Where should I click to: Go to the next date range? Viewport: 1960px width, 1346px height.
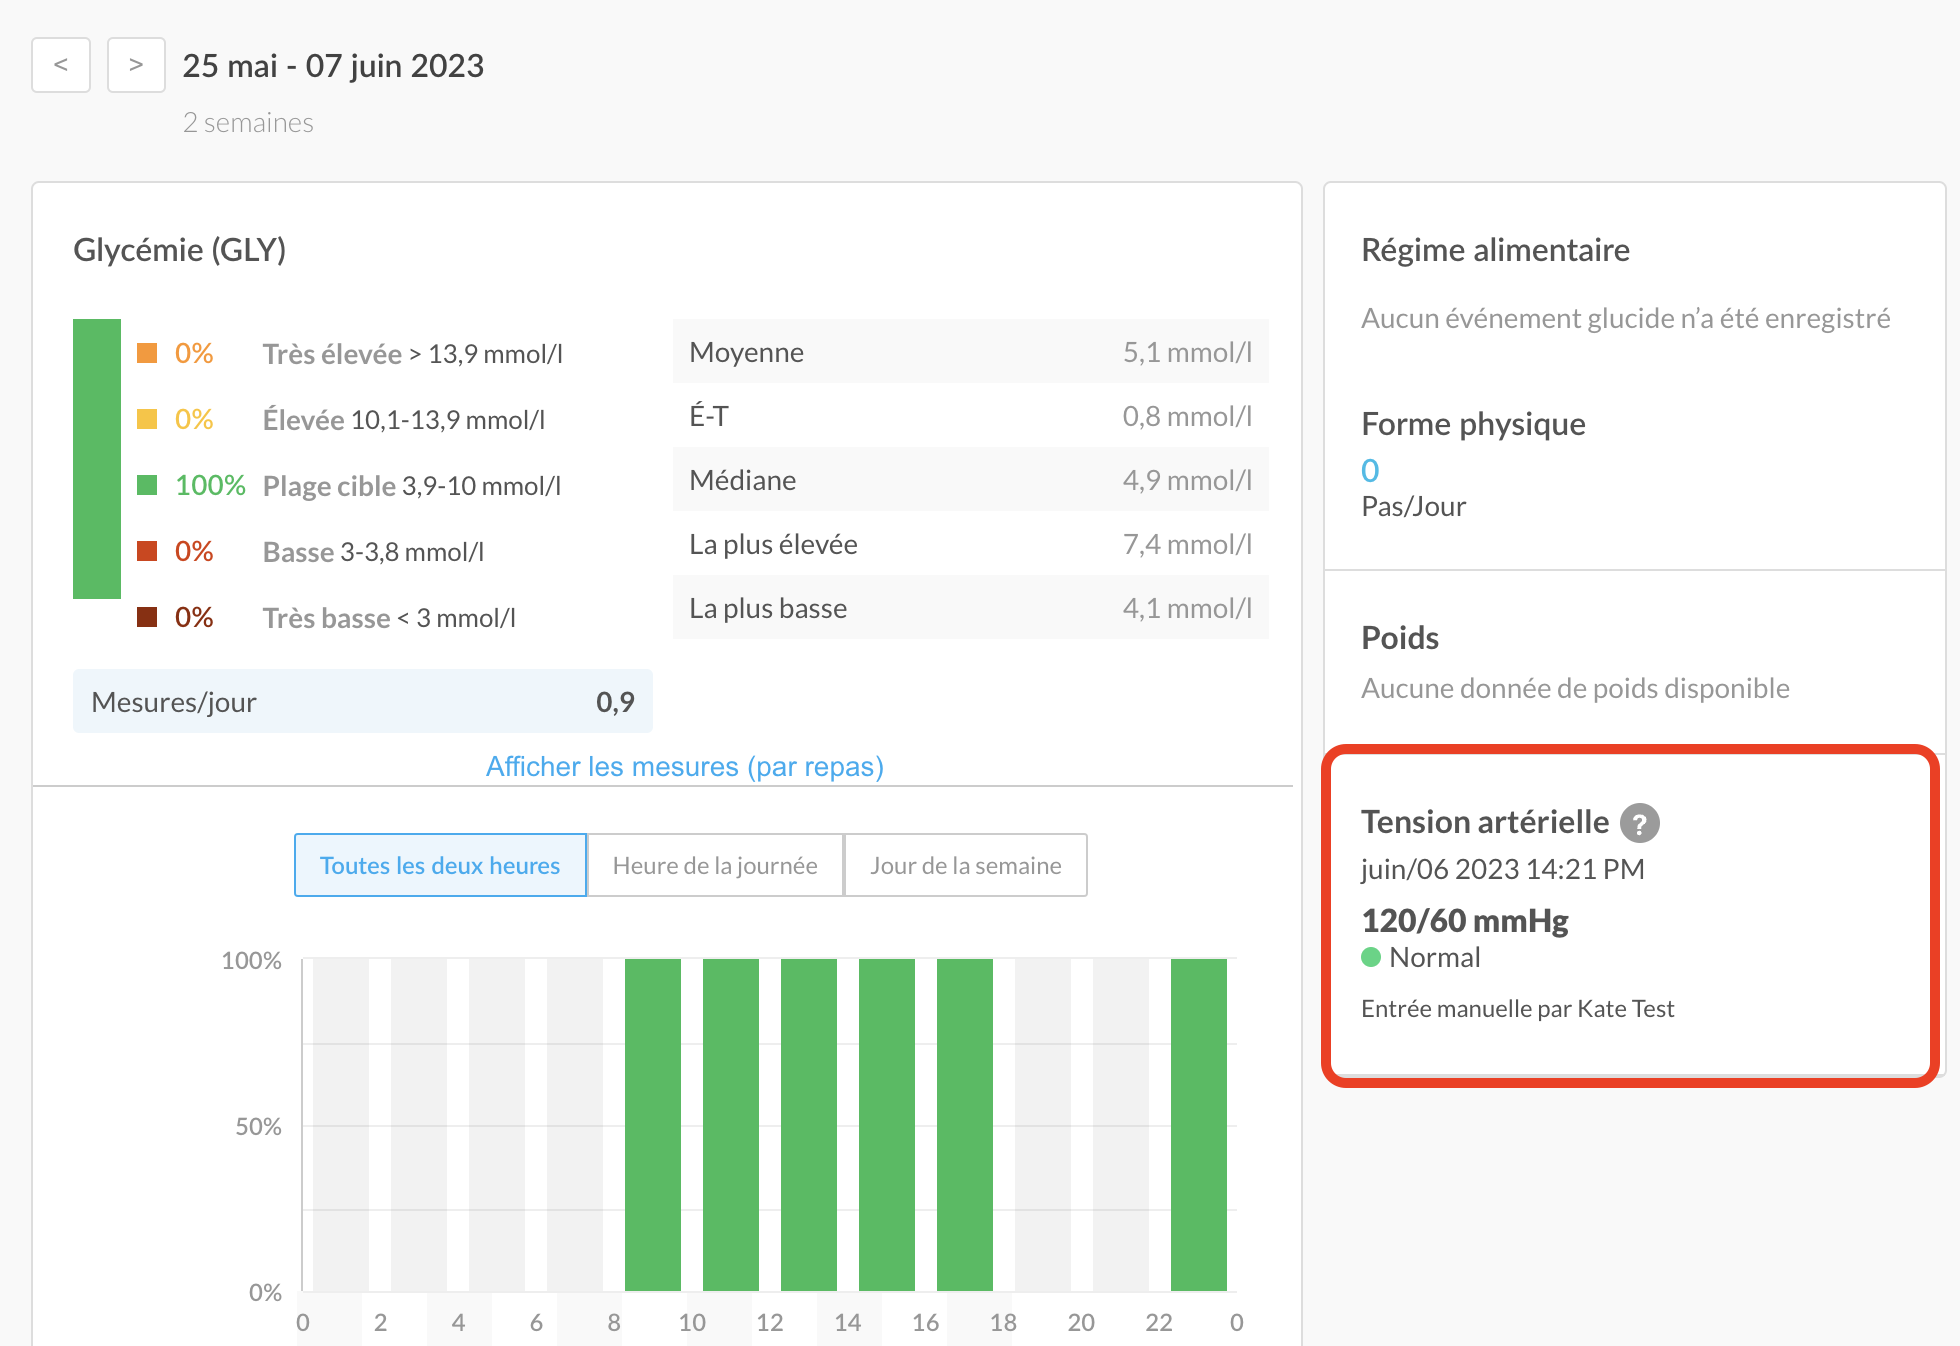136,65
